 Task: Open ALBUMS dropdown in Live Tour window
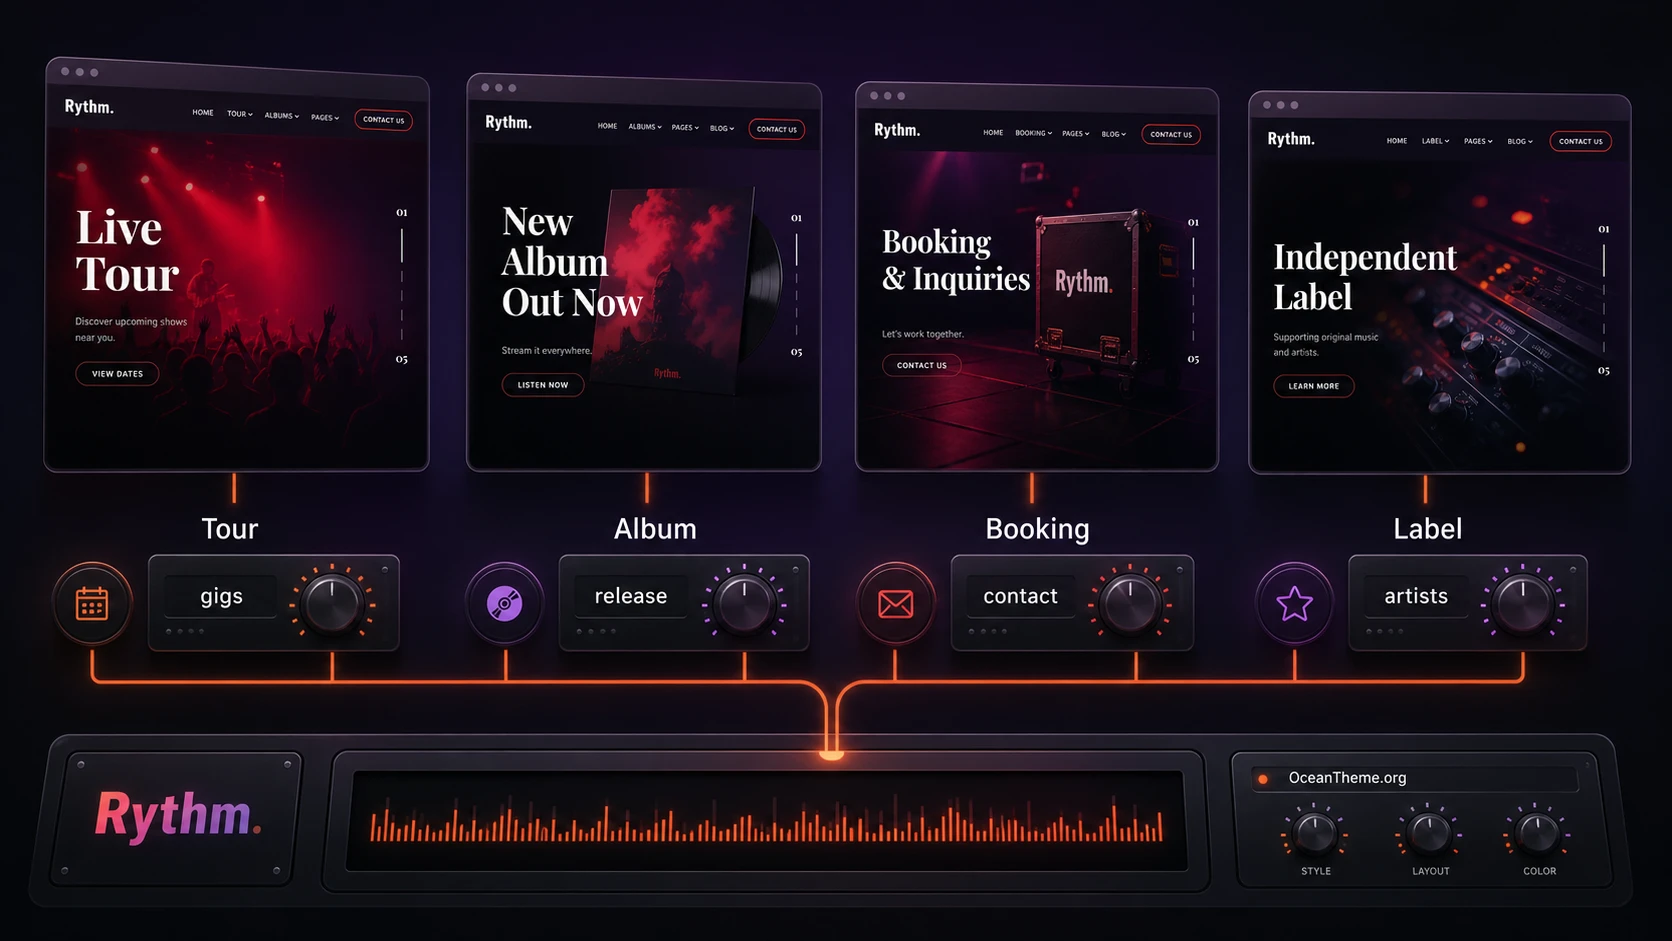[x=282, y=116]
